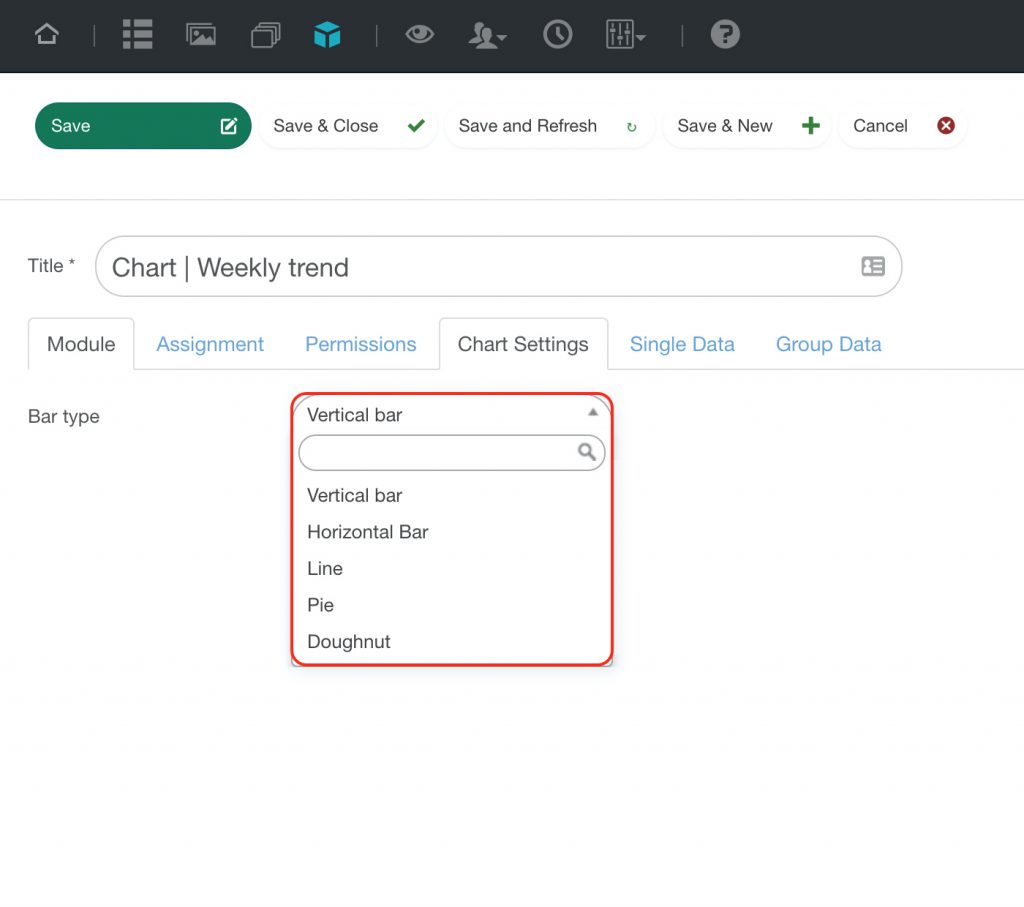This screenshot has width=1024, height=907.
Task: Open the Group Data tab
Action: [828, 344]
